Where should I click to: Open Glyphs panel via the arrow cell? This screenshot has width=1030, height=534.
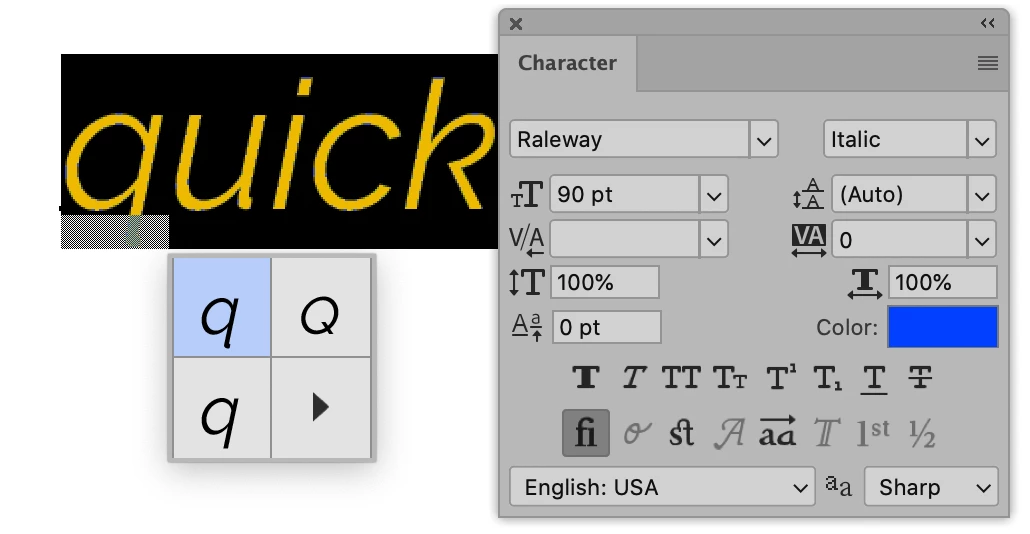(321, 408)
